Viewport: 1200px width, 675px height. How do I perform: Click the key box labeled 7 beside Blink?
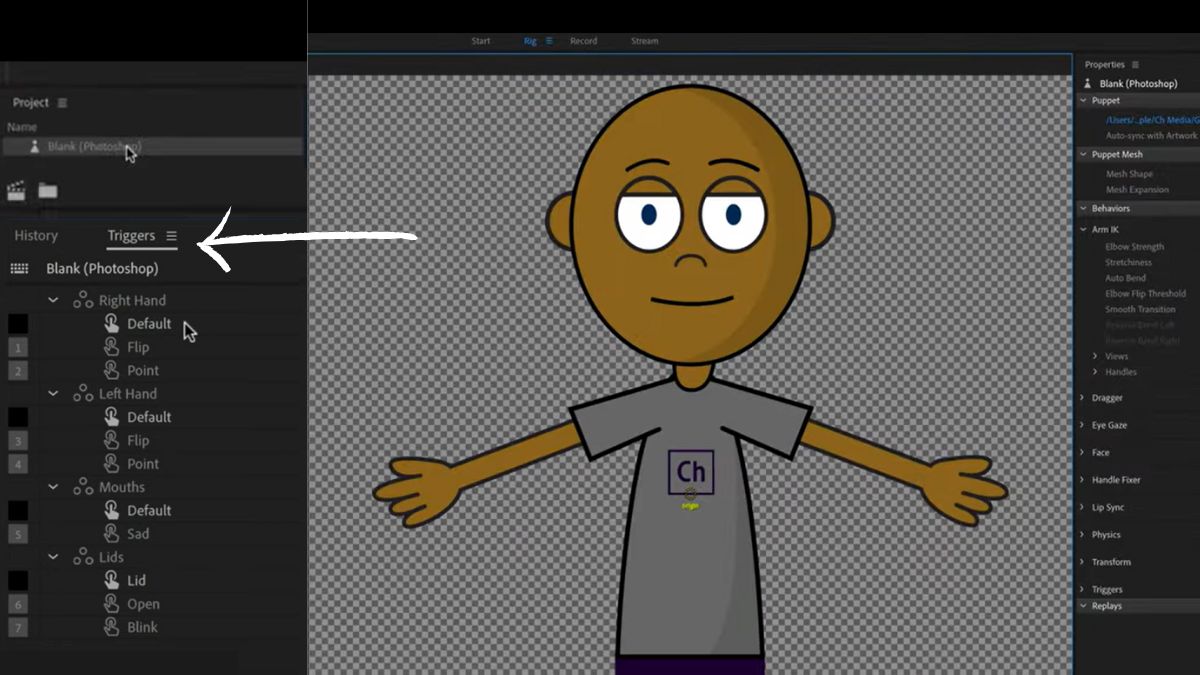click(x=18, y=628)
